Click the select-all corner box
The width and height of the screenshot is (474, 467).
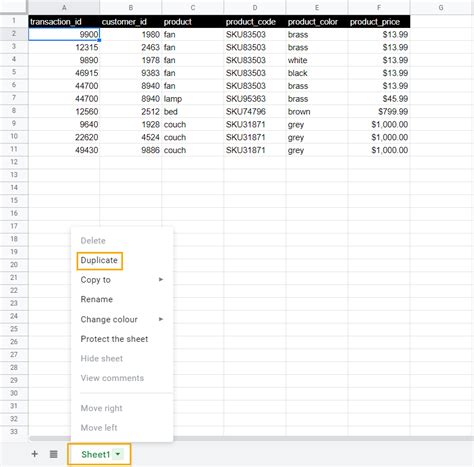click(14, 7)
